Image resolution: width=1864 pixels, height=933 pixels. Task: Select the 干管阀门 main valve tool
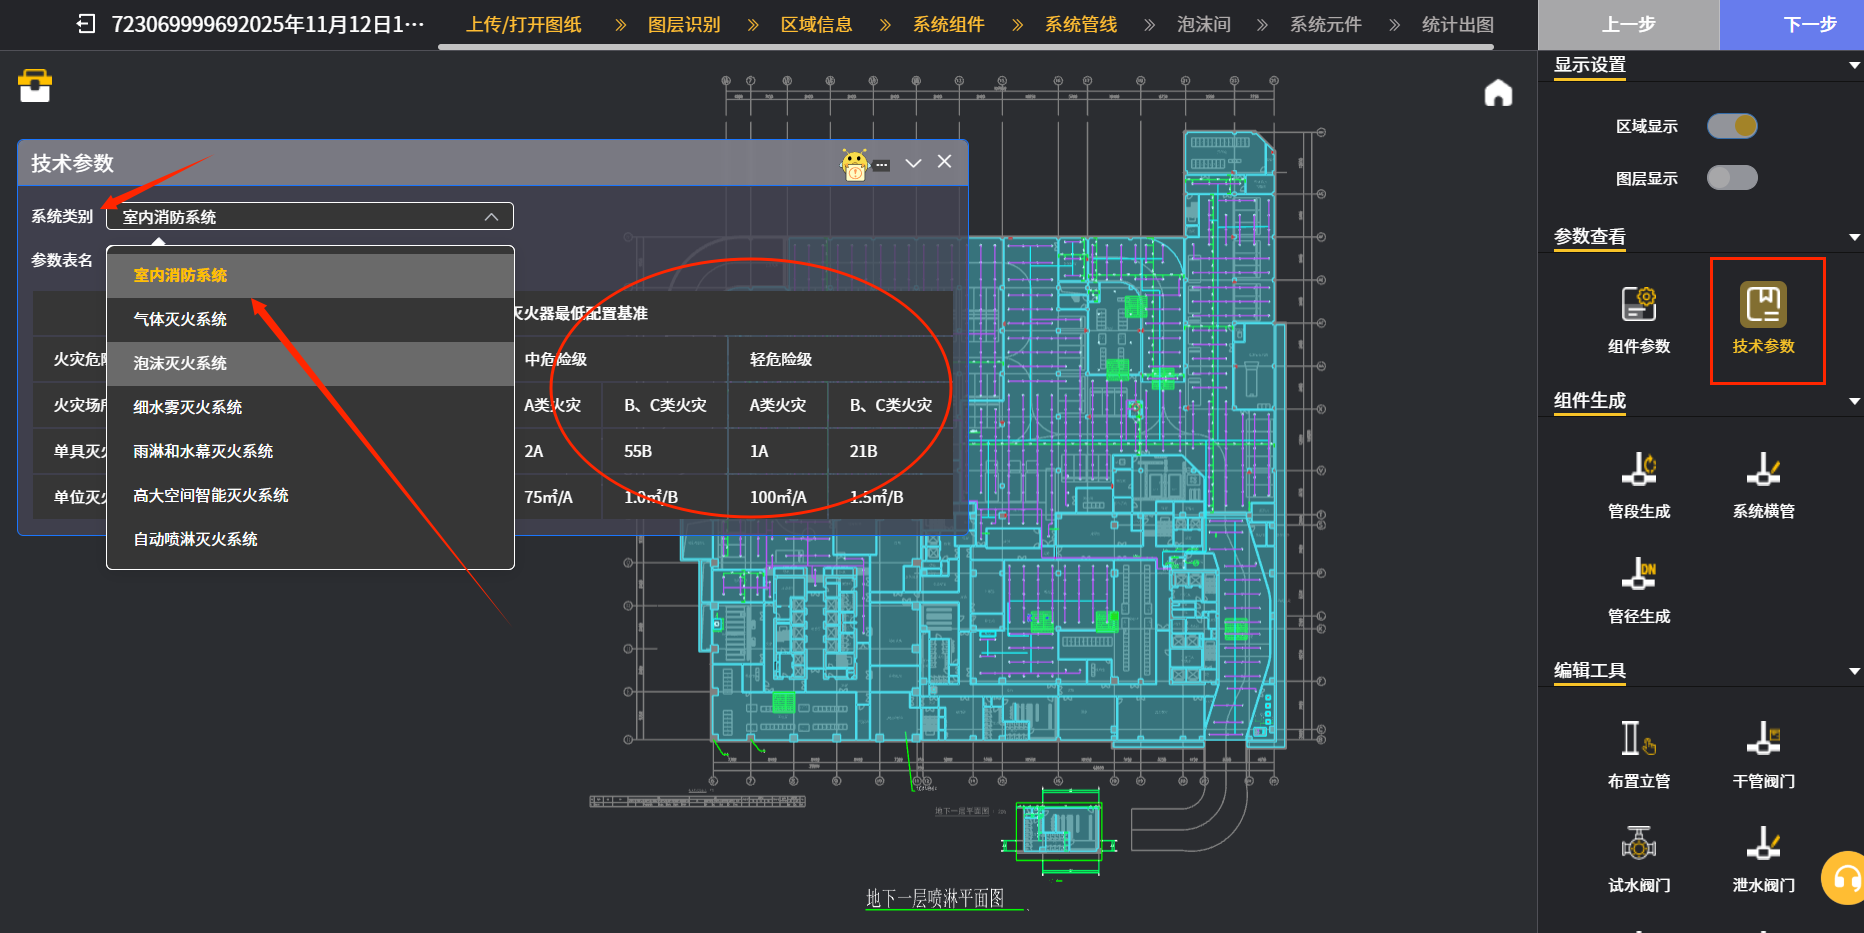pos(1763,740)
